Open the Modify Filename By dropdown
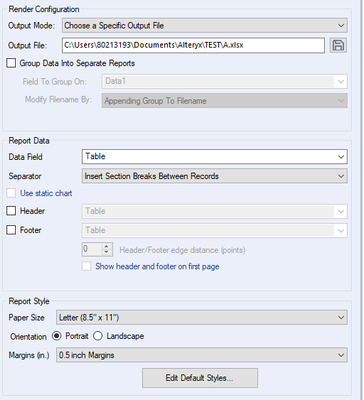This screenshot has height=400, width=364. pyautogui.click(x=225, y=101)
